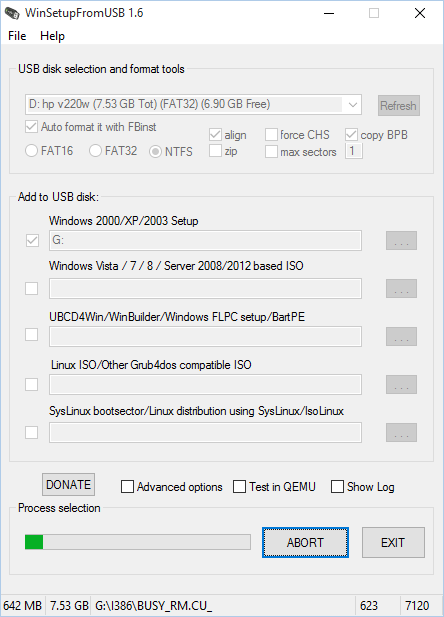Check the Windows Vista/7/8 ISO checkbox
444x617 pixels.
(x=31, y=288)
